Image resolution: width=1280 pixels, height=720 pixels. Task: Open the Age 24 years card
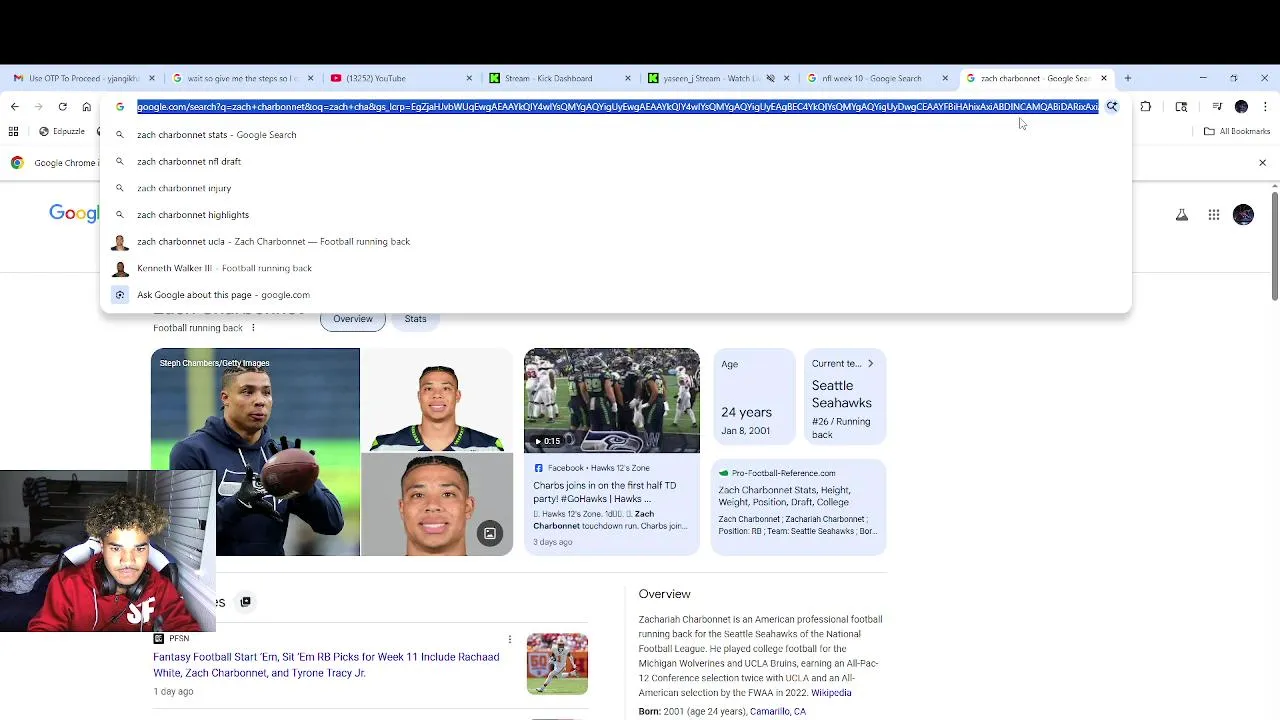pos(753,398)
